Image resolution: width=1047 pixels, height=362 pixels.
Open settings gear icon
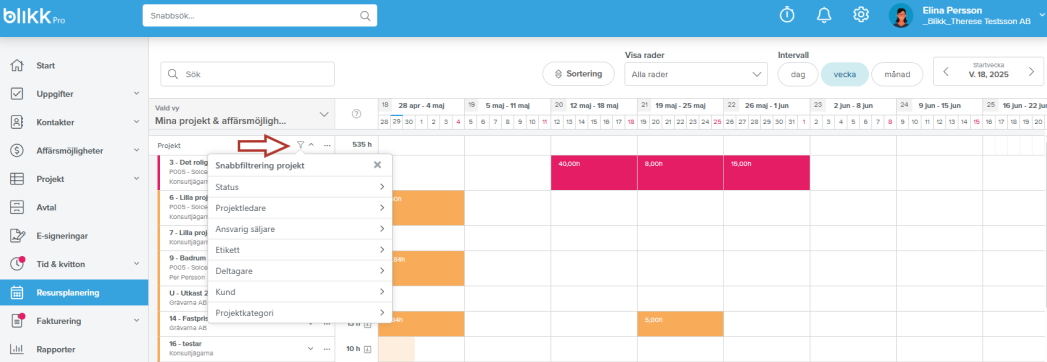click(x=861, y=15)
